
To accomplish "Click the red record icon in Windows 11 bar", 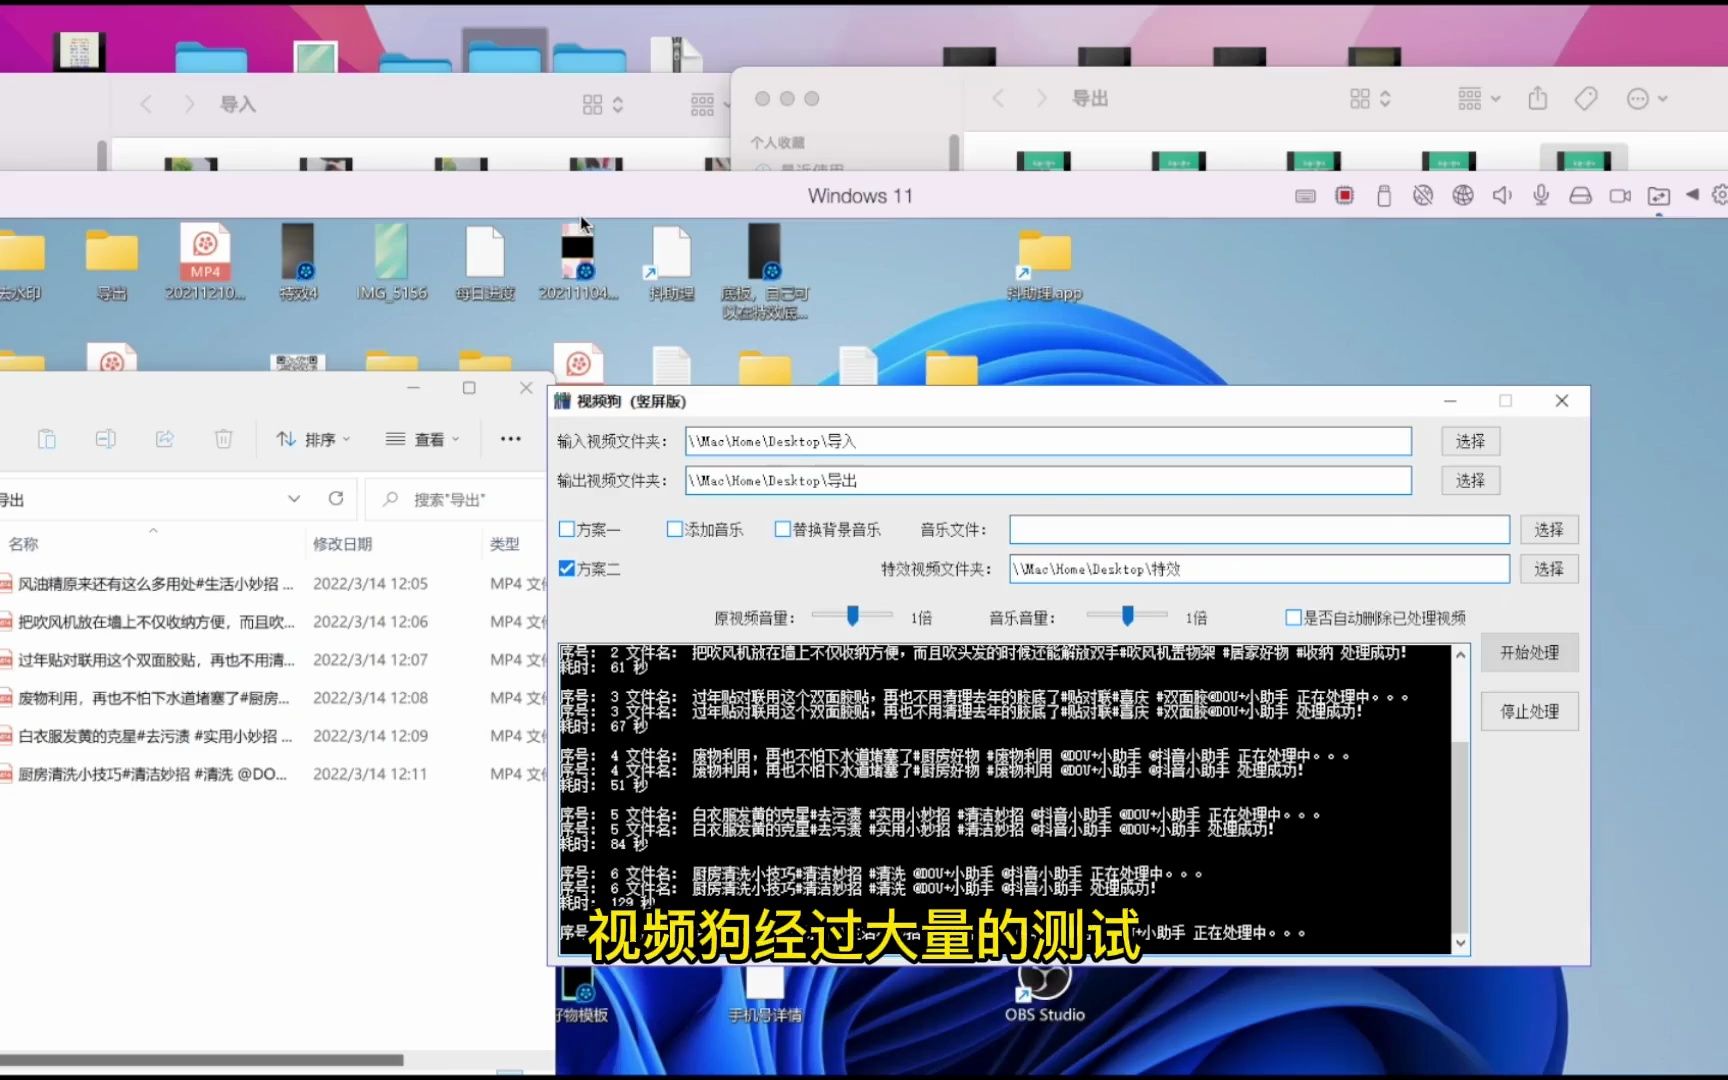I will click(1344, 196).
